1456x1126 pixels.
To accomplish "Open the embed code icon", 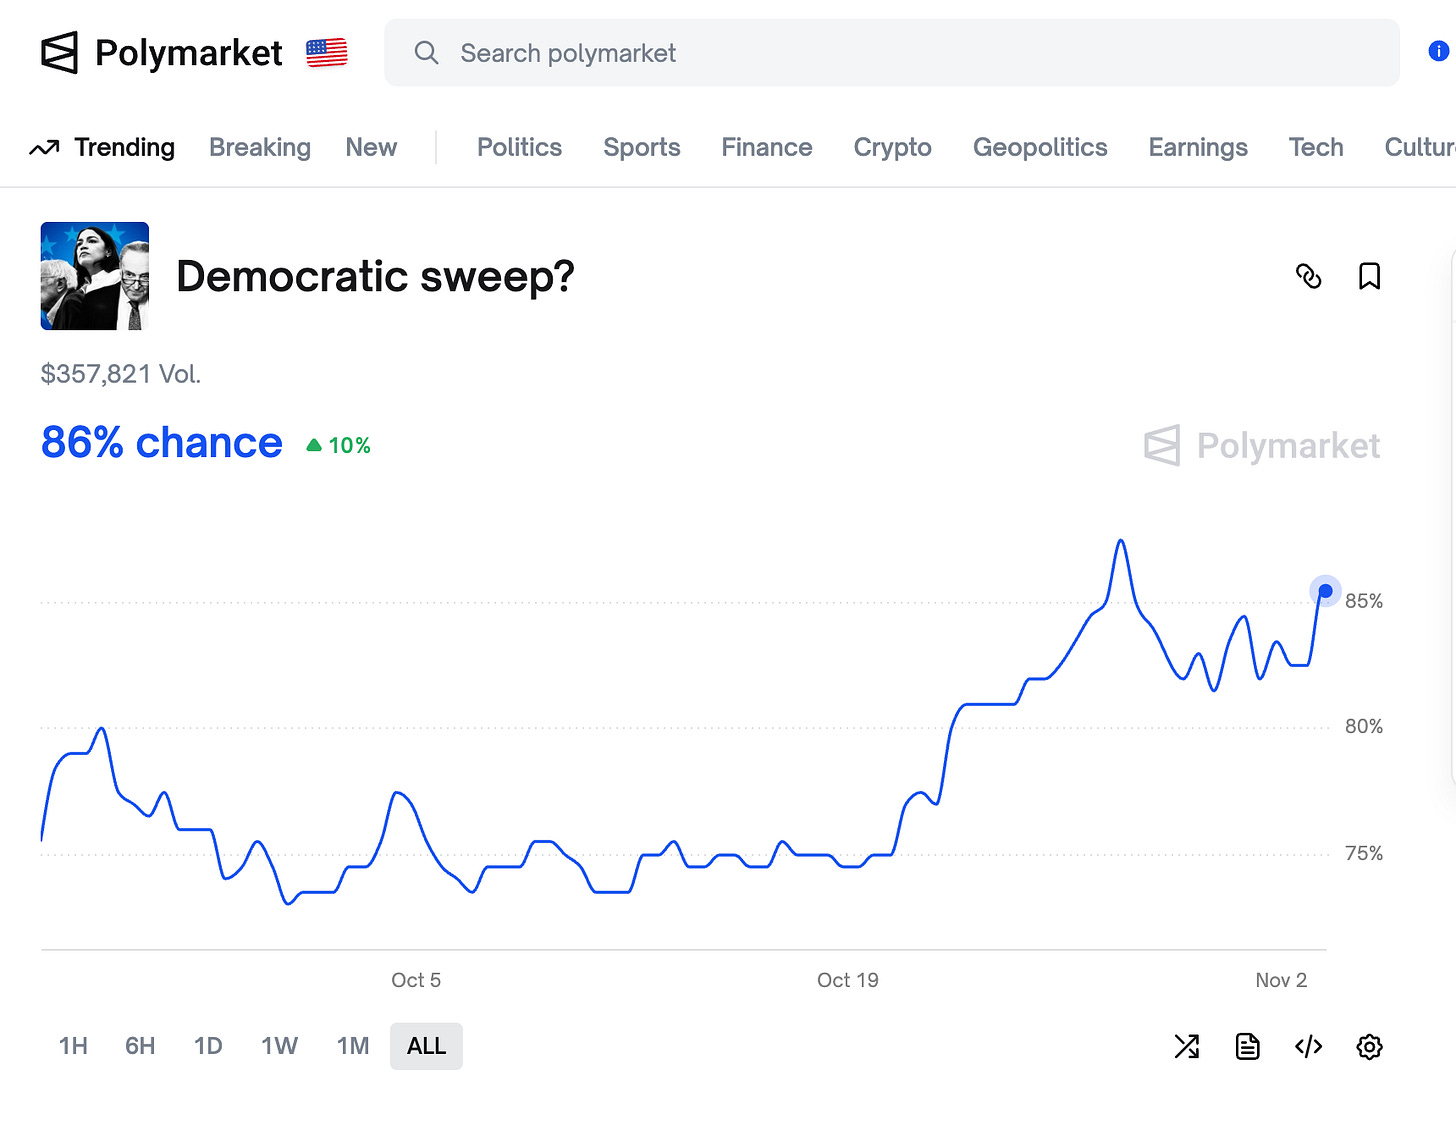I will pos(1308,1047).
